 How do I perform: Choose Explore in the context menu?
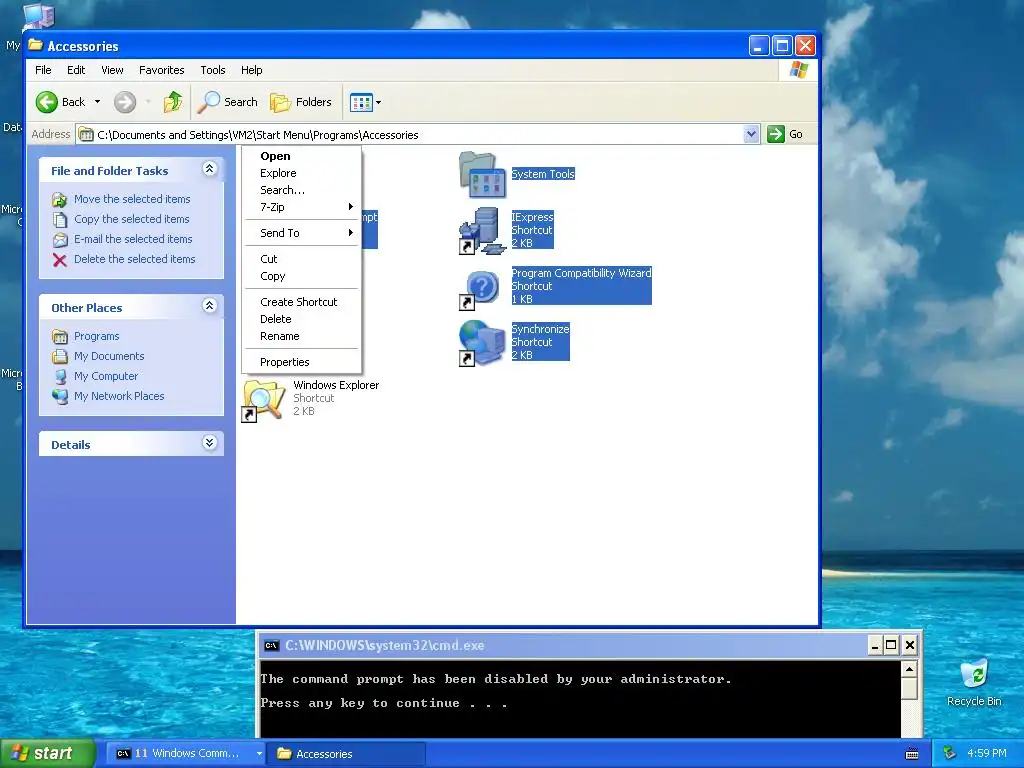point(301,173)
